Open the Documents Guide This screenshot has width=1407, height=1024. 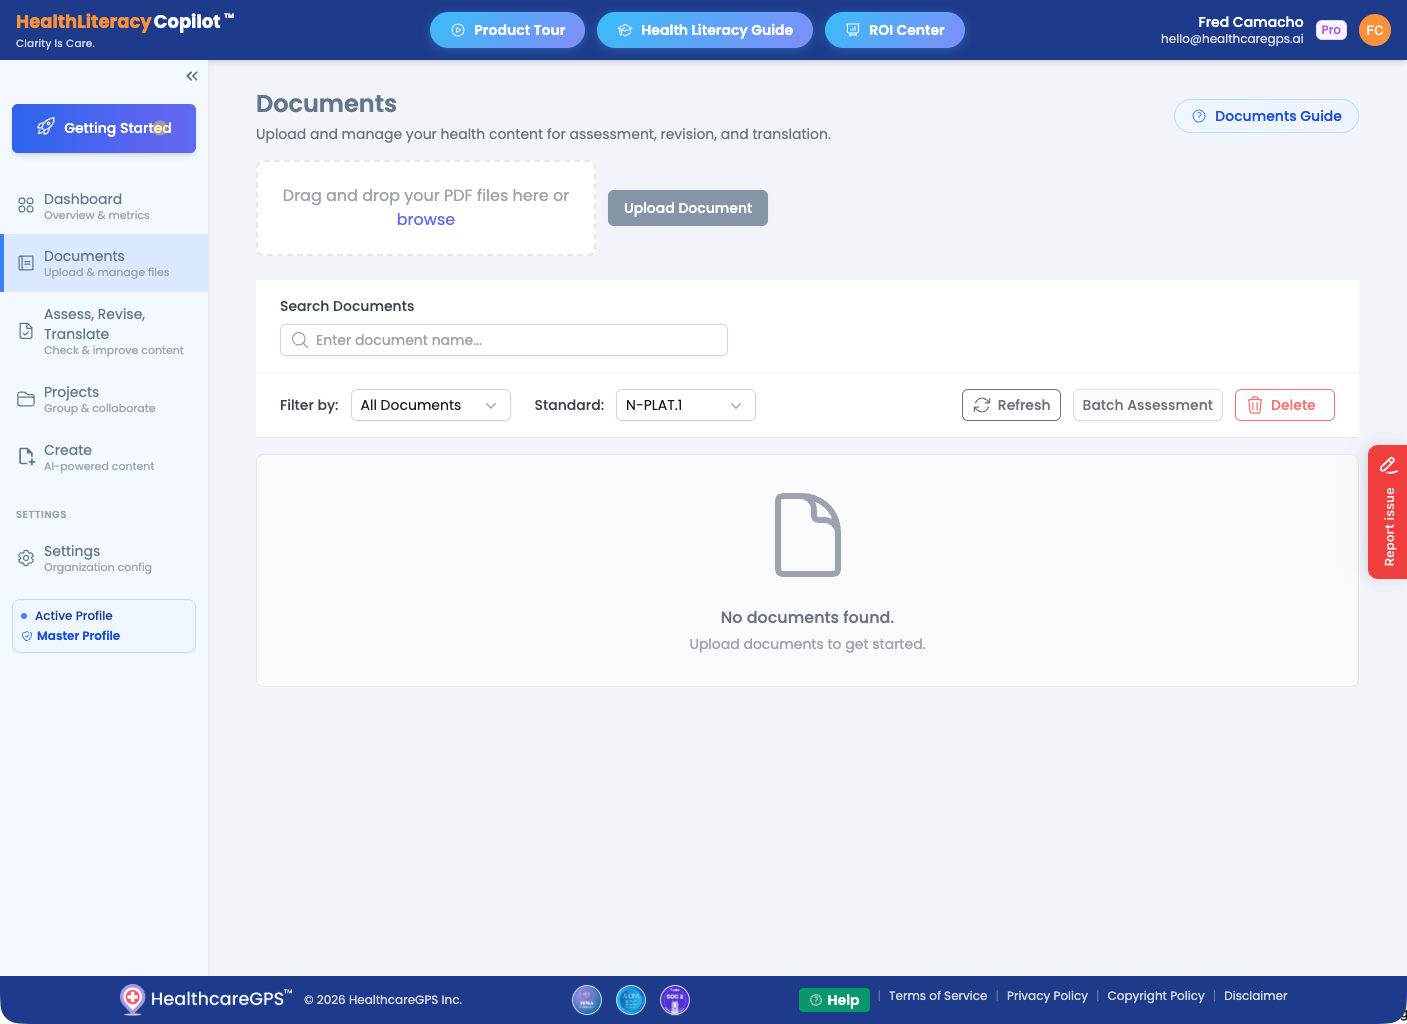(x=1266, y=116)
